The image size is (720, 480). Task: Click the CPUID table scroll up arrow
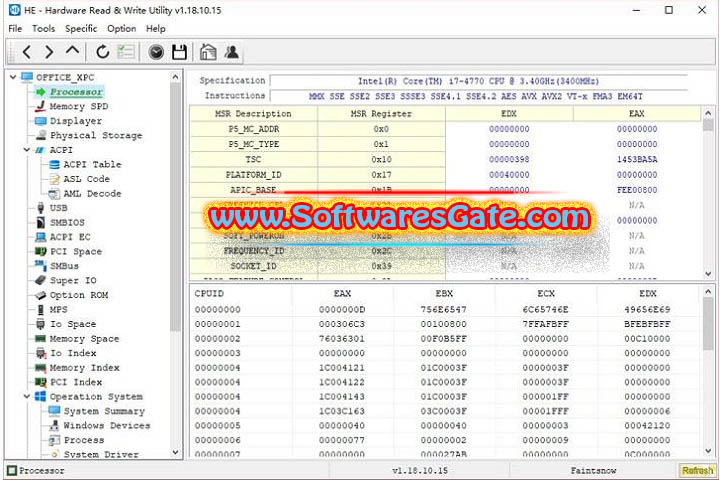click(x=708, y=292)
